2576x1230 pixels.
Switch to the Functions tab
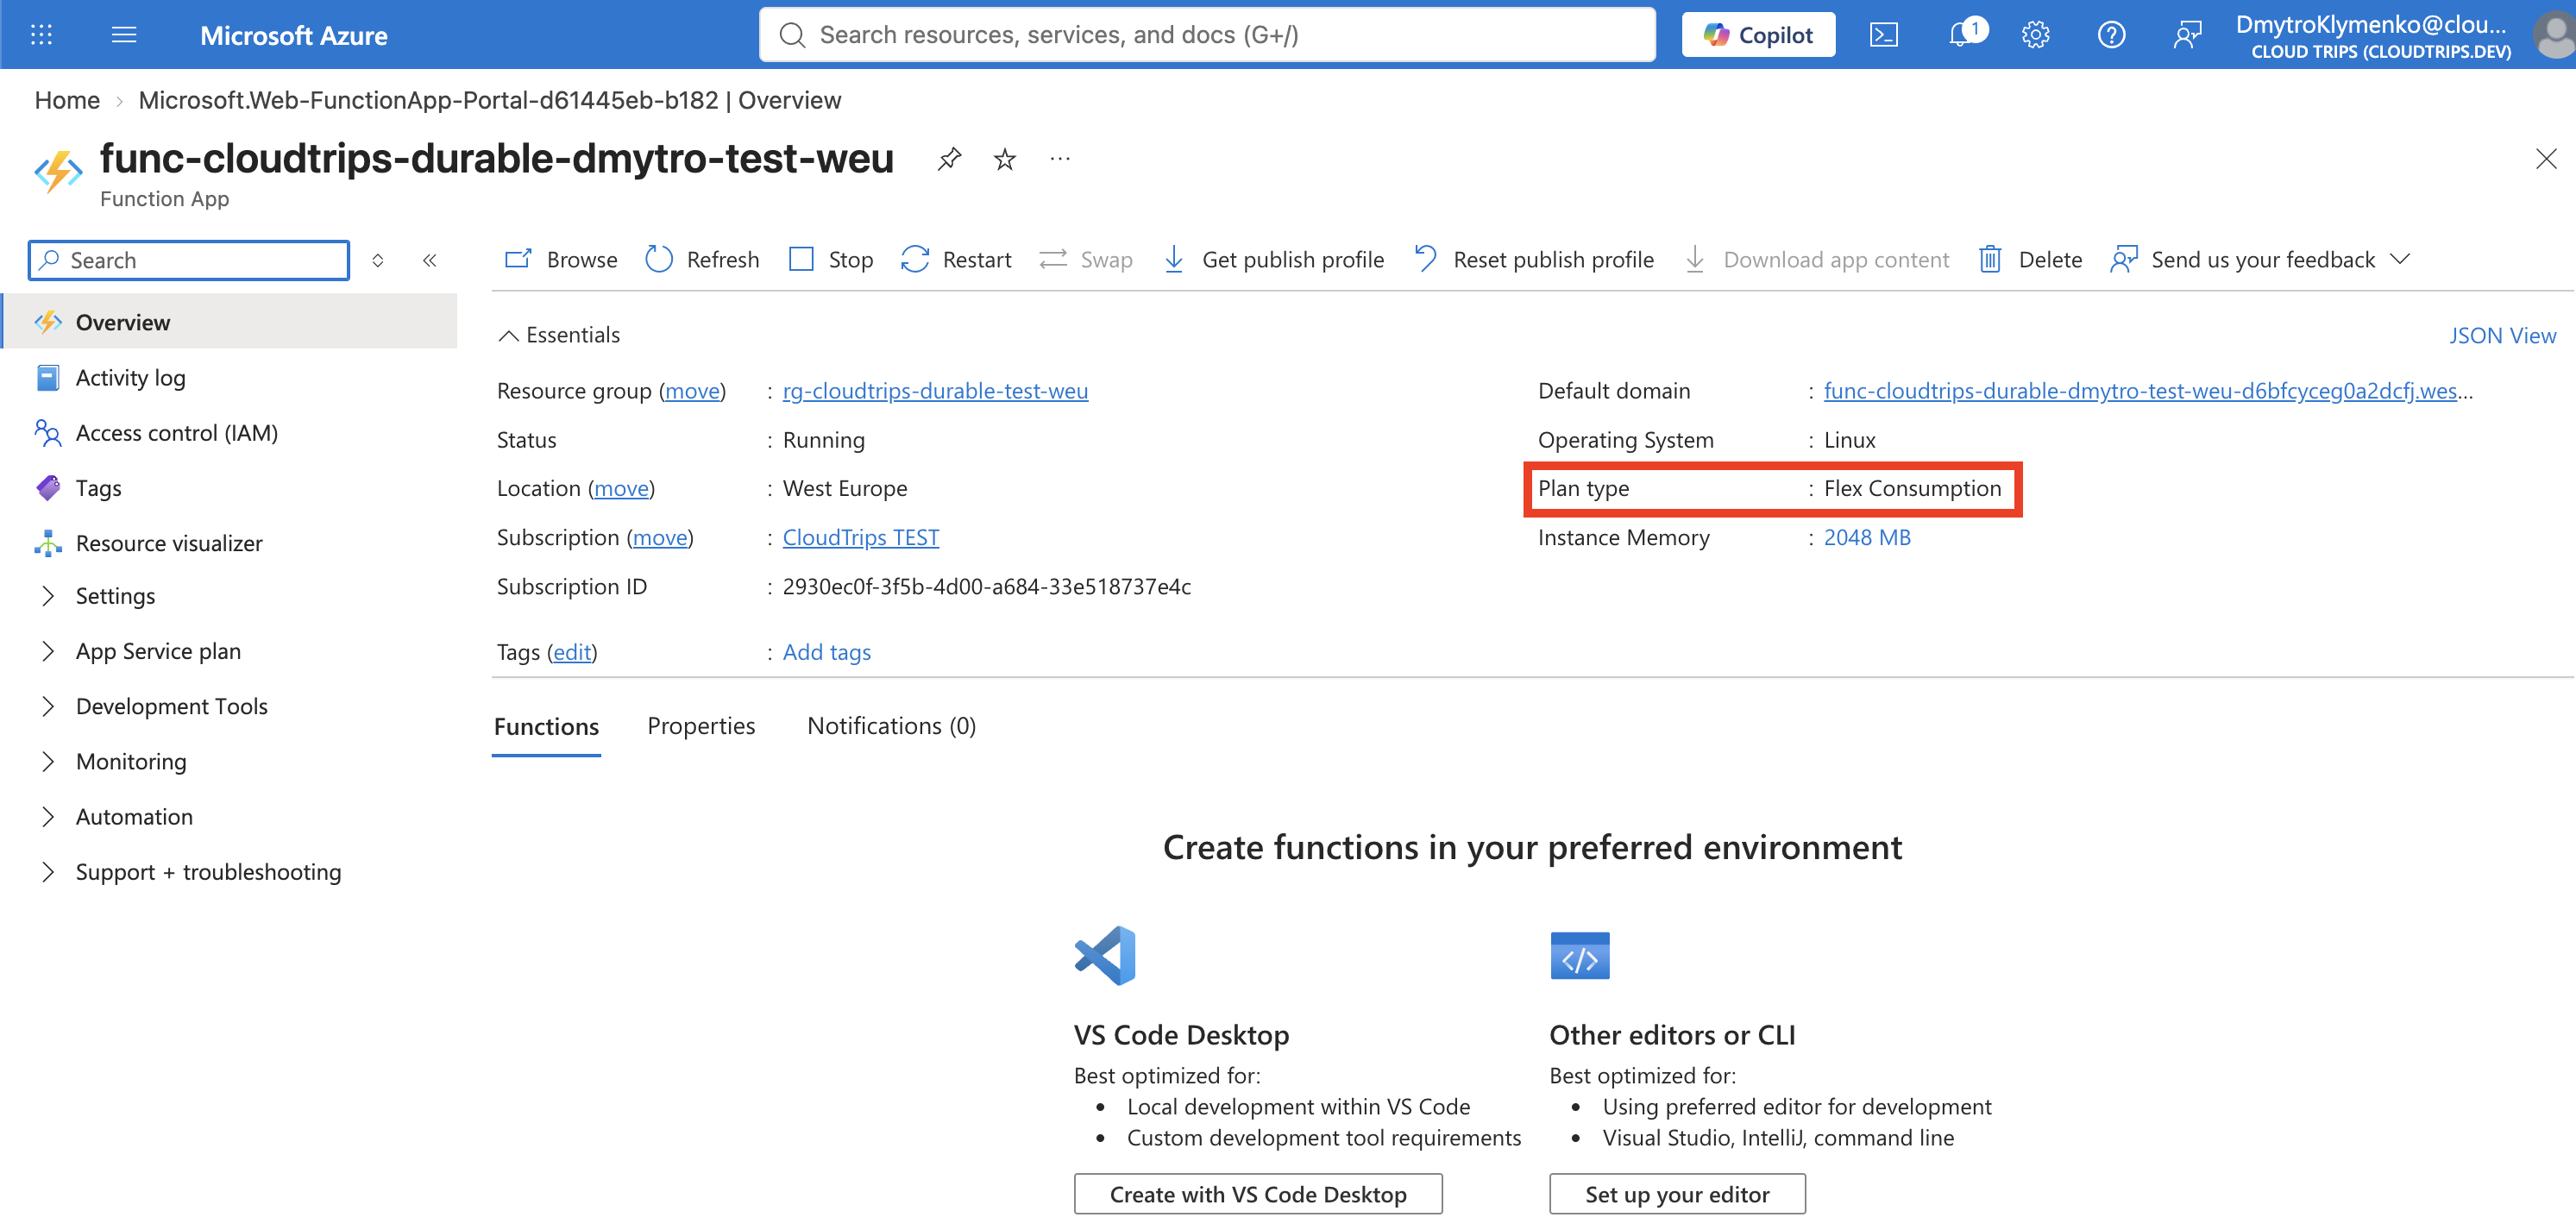pos(546,727)
